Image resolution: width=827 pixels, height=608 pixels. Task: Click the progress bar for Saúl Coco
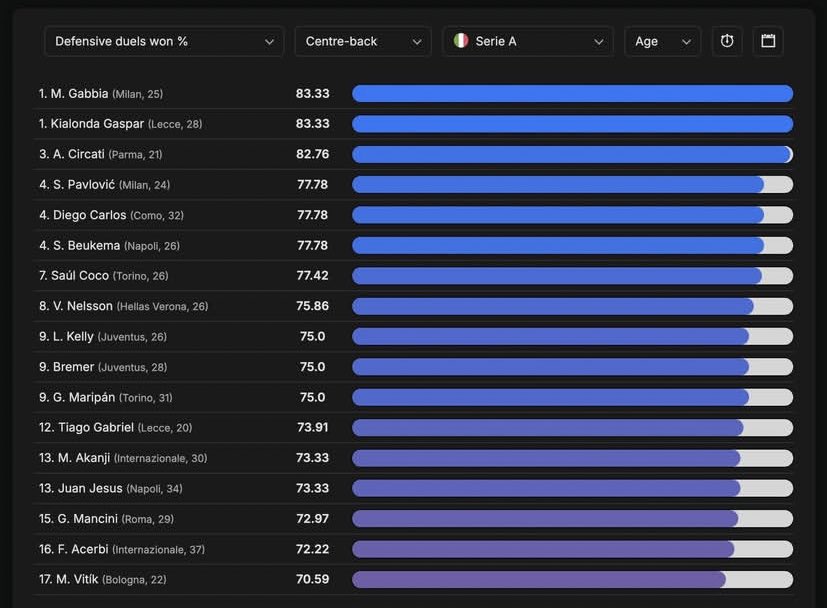(572, 276)
